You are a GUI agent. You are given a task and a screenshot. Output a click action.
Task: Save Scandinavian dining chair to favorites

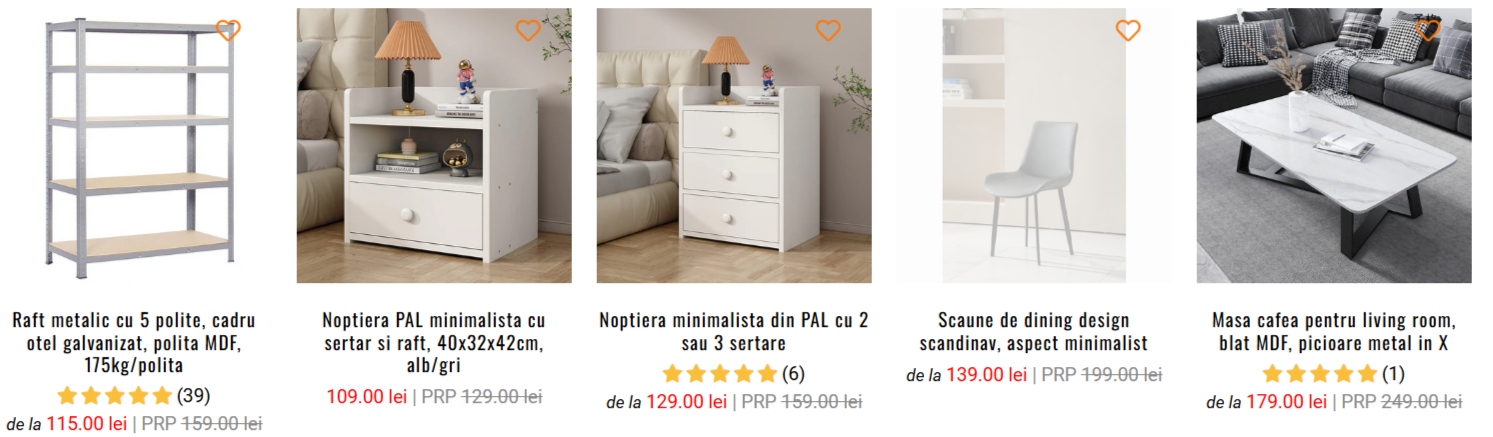(x=1128, y=30)
